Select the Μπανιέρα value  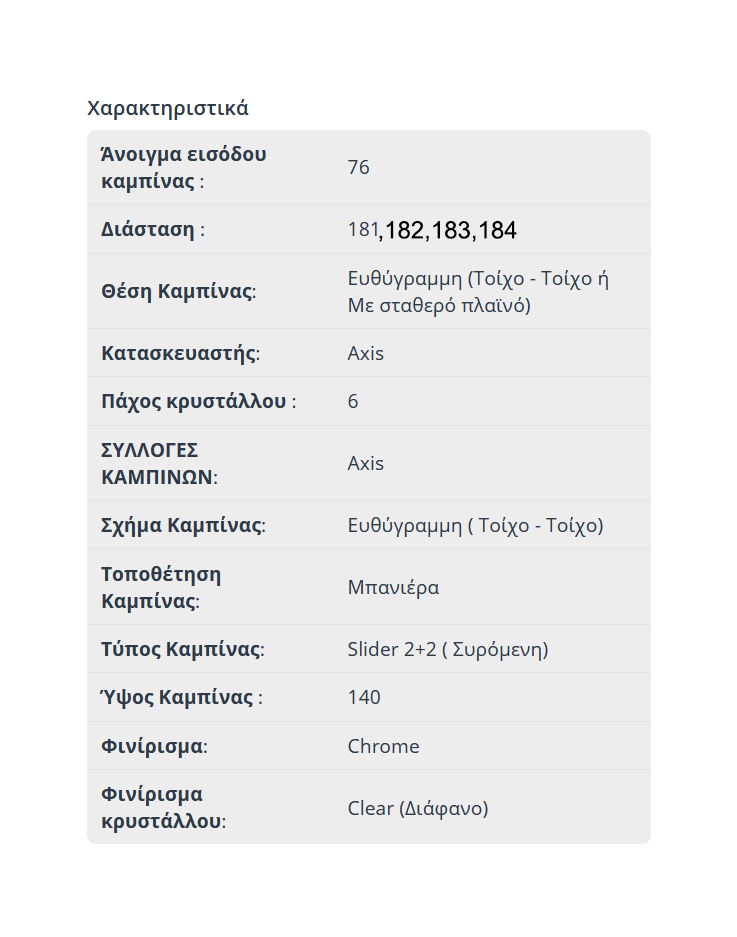click(x=393, y=587)
